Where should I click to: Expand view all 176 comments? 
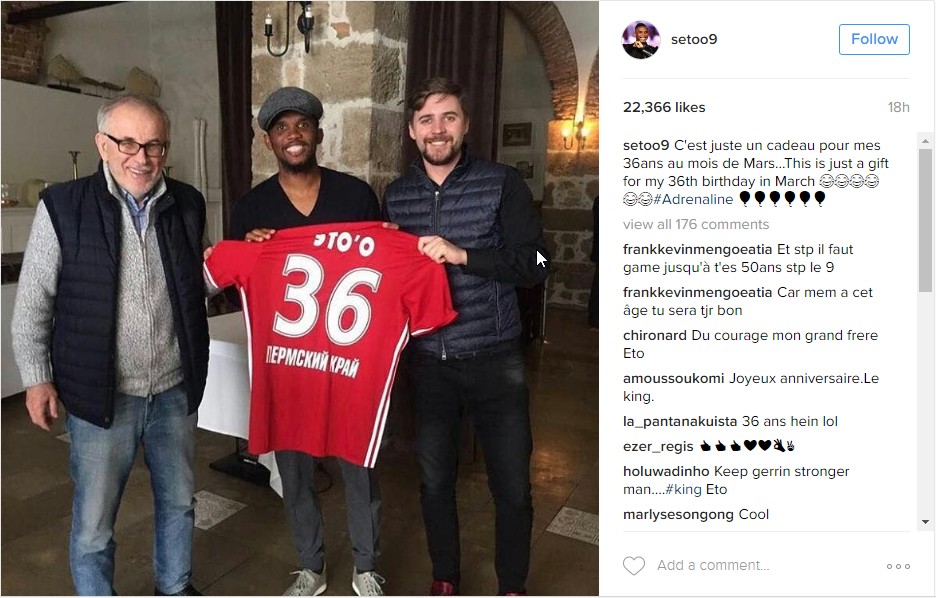pyautogui.click(x=696, y=224)
